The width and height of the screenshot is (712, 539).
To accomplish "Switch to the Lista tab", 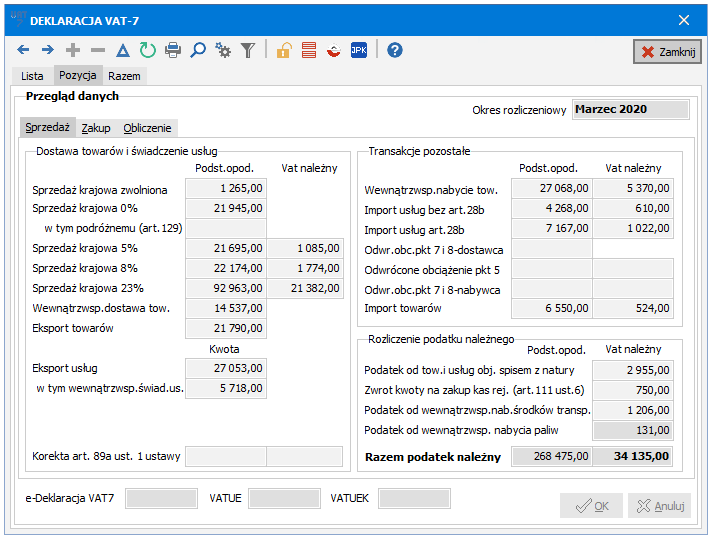I will pyautogui.click(x=32, y=76).
